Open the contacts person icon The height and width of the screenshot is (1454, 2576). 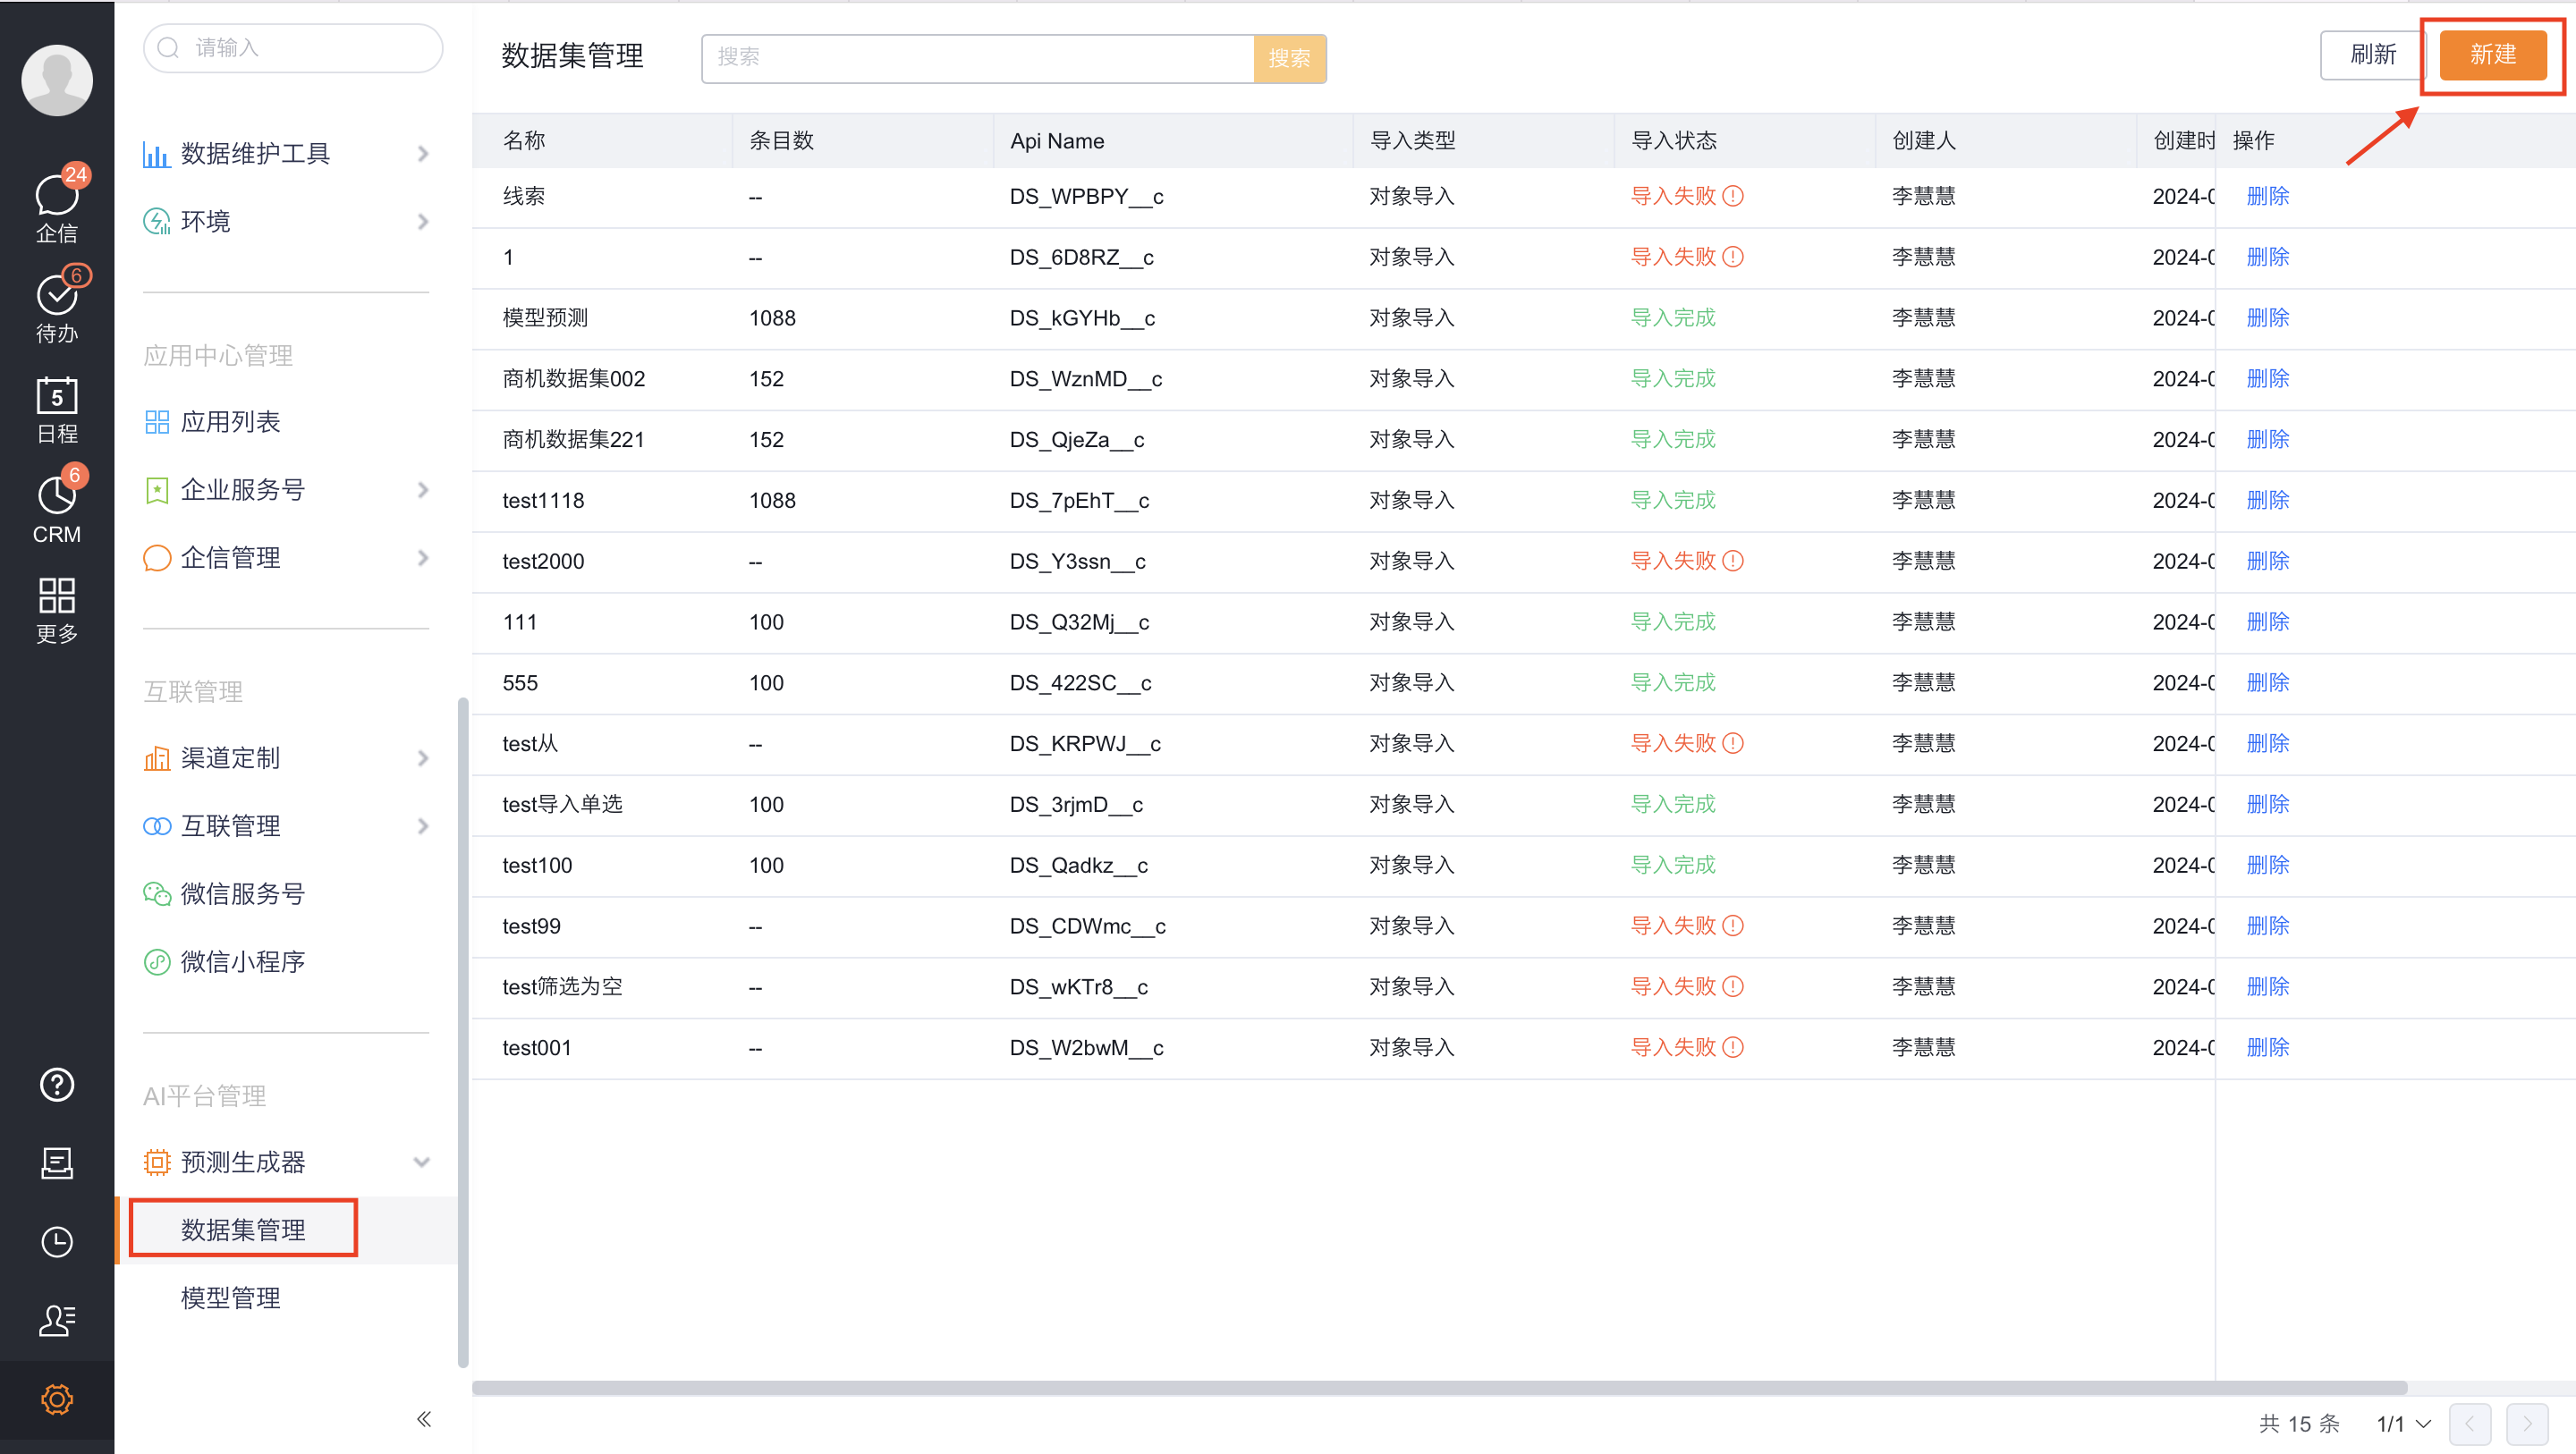(x=57, y=1320)
